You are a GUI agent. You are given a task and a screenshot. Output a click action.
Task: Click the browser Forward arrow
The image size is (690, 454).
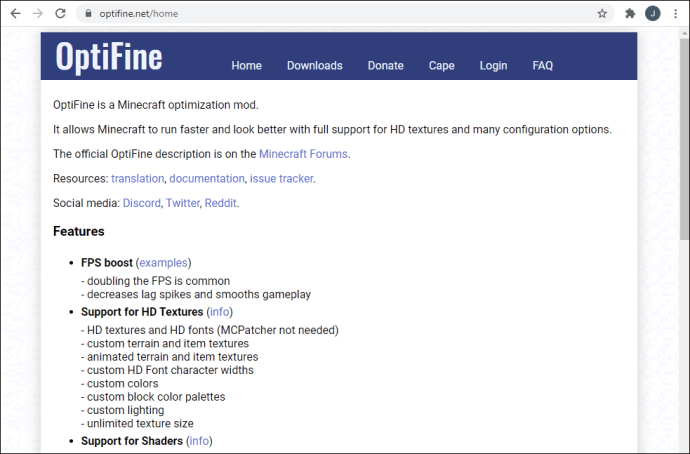(x=37, y=14)
